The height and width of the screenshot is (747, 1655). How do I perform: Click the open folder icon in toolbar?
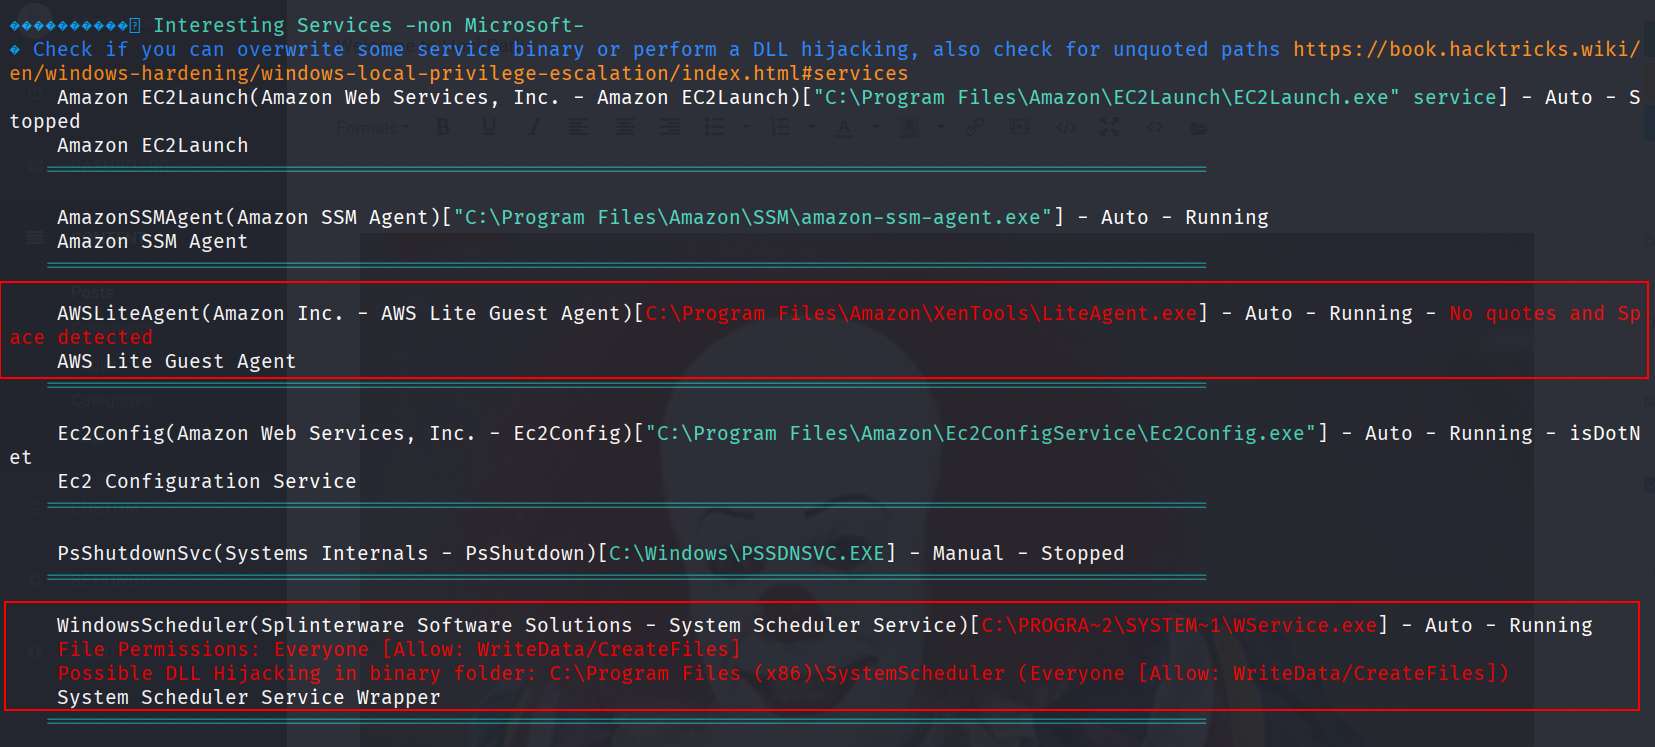1198,128
